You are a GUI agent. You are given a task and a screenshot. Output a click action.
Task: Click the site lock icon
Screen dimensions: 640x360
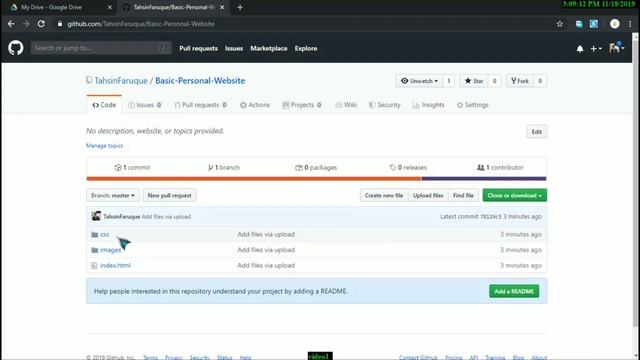tap(60, 24)
